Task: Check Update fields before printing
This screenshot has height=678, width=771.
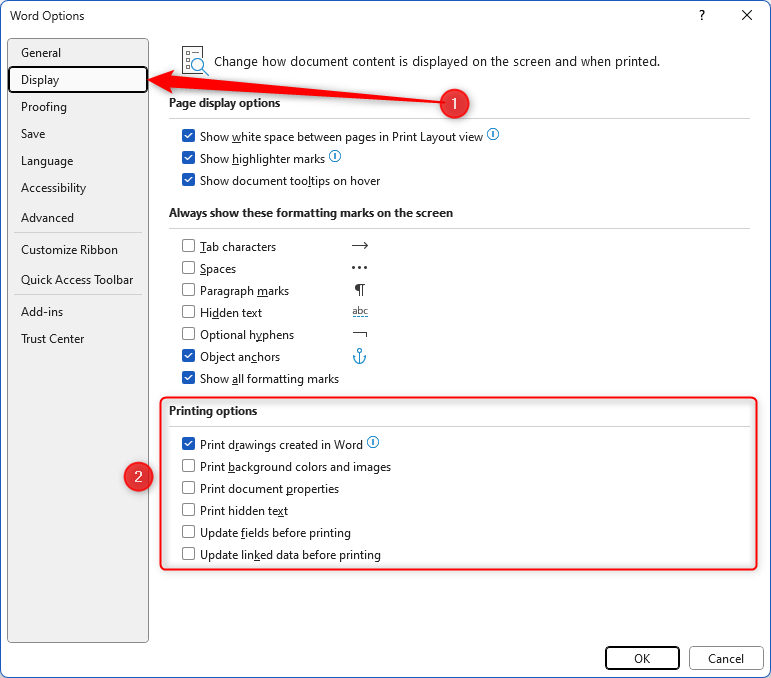Action: tap(188, 533)
